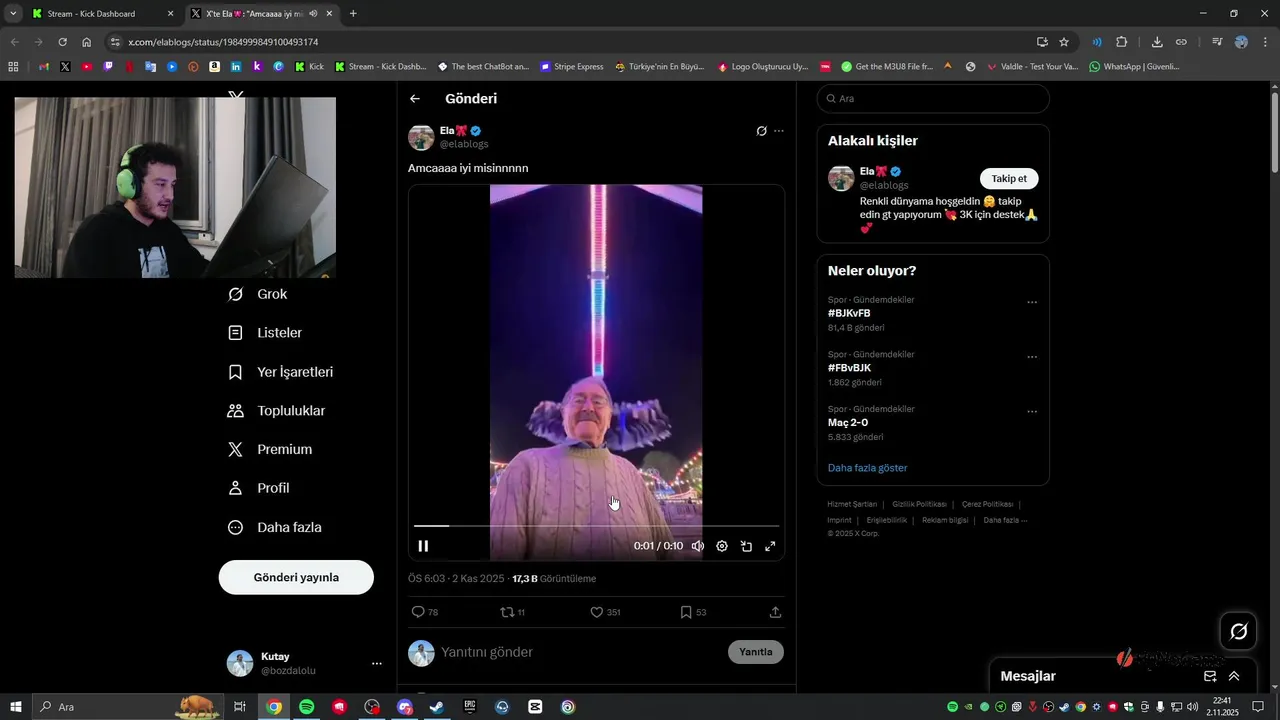Open the Stripe Express bookmark
This screenshot has height=720, width=1280.
pos(572,67)
